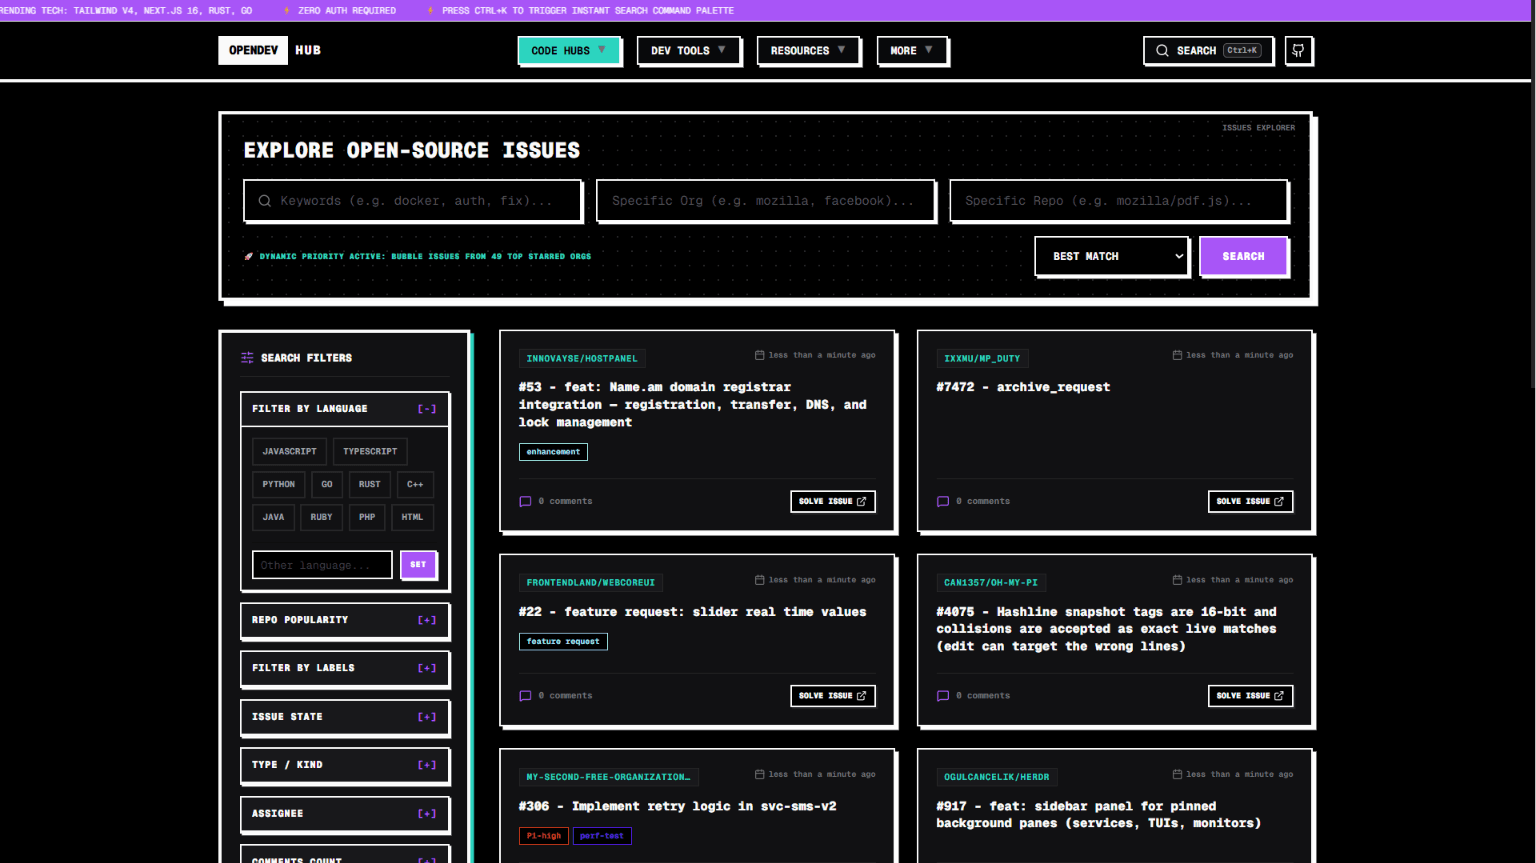
Task: Open the Dev Tools menu
Action: 688,50
